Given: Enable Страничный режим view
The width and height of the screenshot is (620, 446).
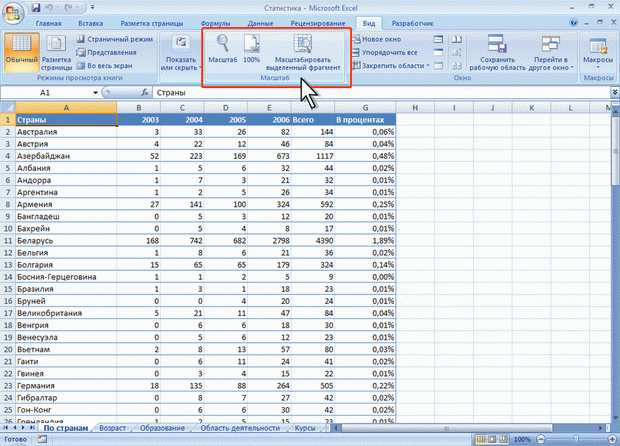Looking at the screenshot, I should coord(115,39).
